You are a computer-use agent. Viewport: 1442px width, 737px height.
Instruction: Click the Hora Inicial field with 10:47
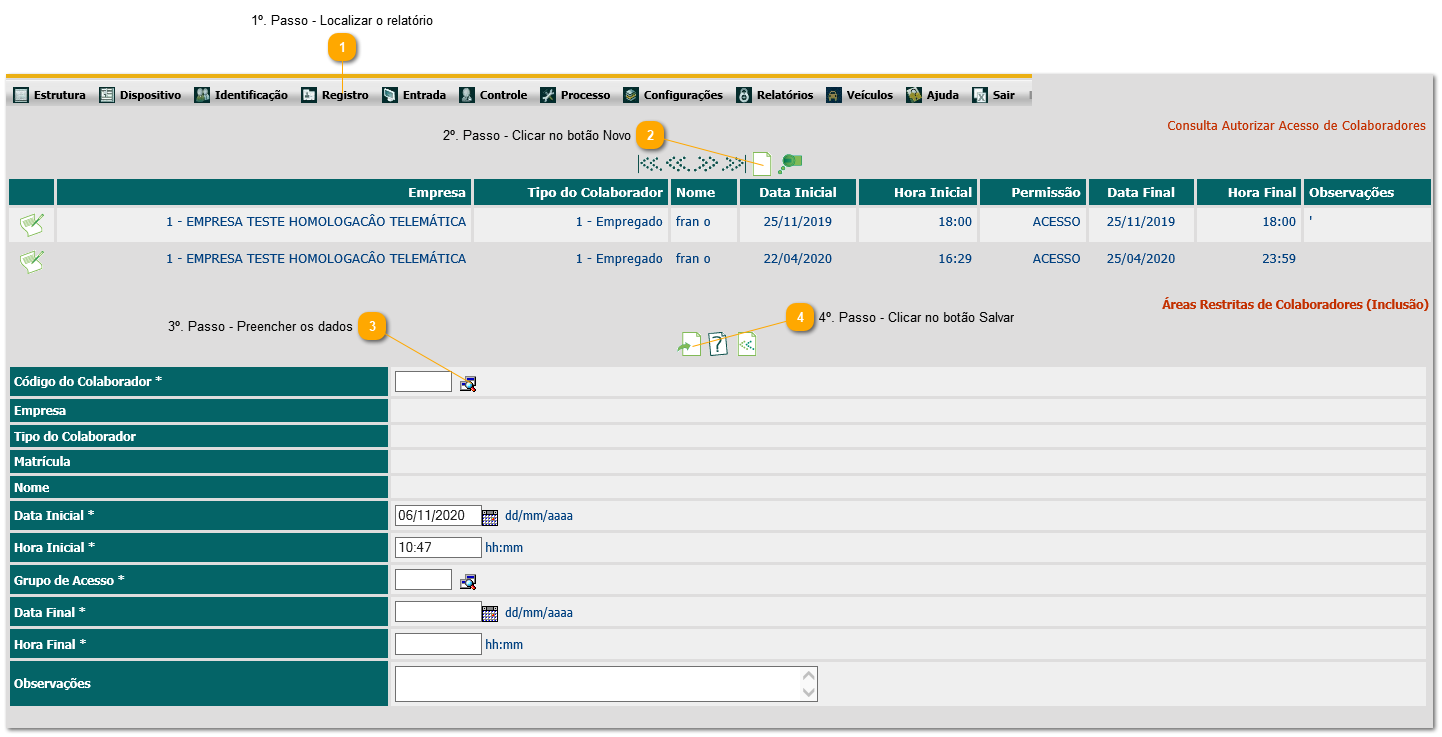439,547
